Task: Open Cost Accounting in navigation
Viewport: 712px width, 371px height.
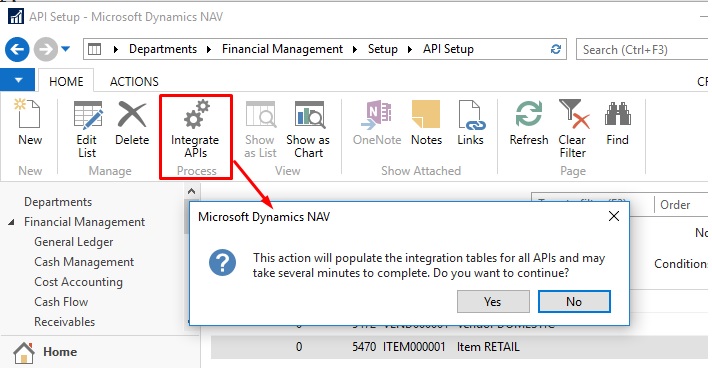Action: [x=79, y=282]
